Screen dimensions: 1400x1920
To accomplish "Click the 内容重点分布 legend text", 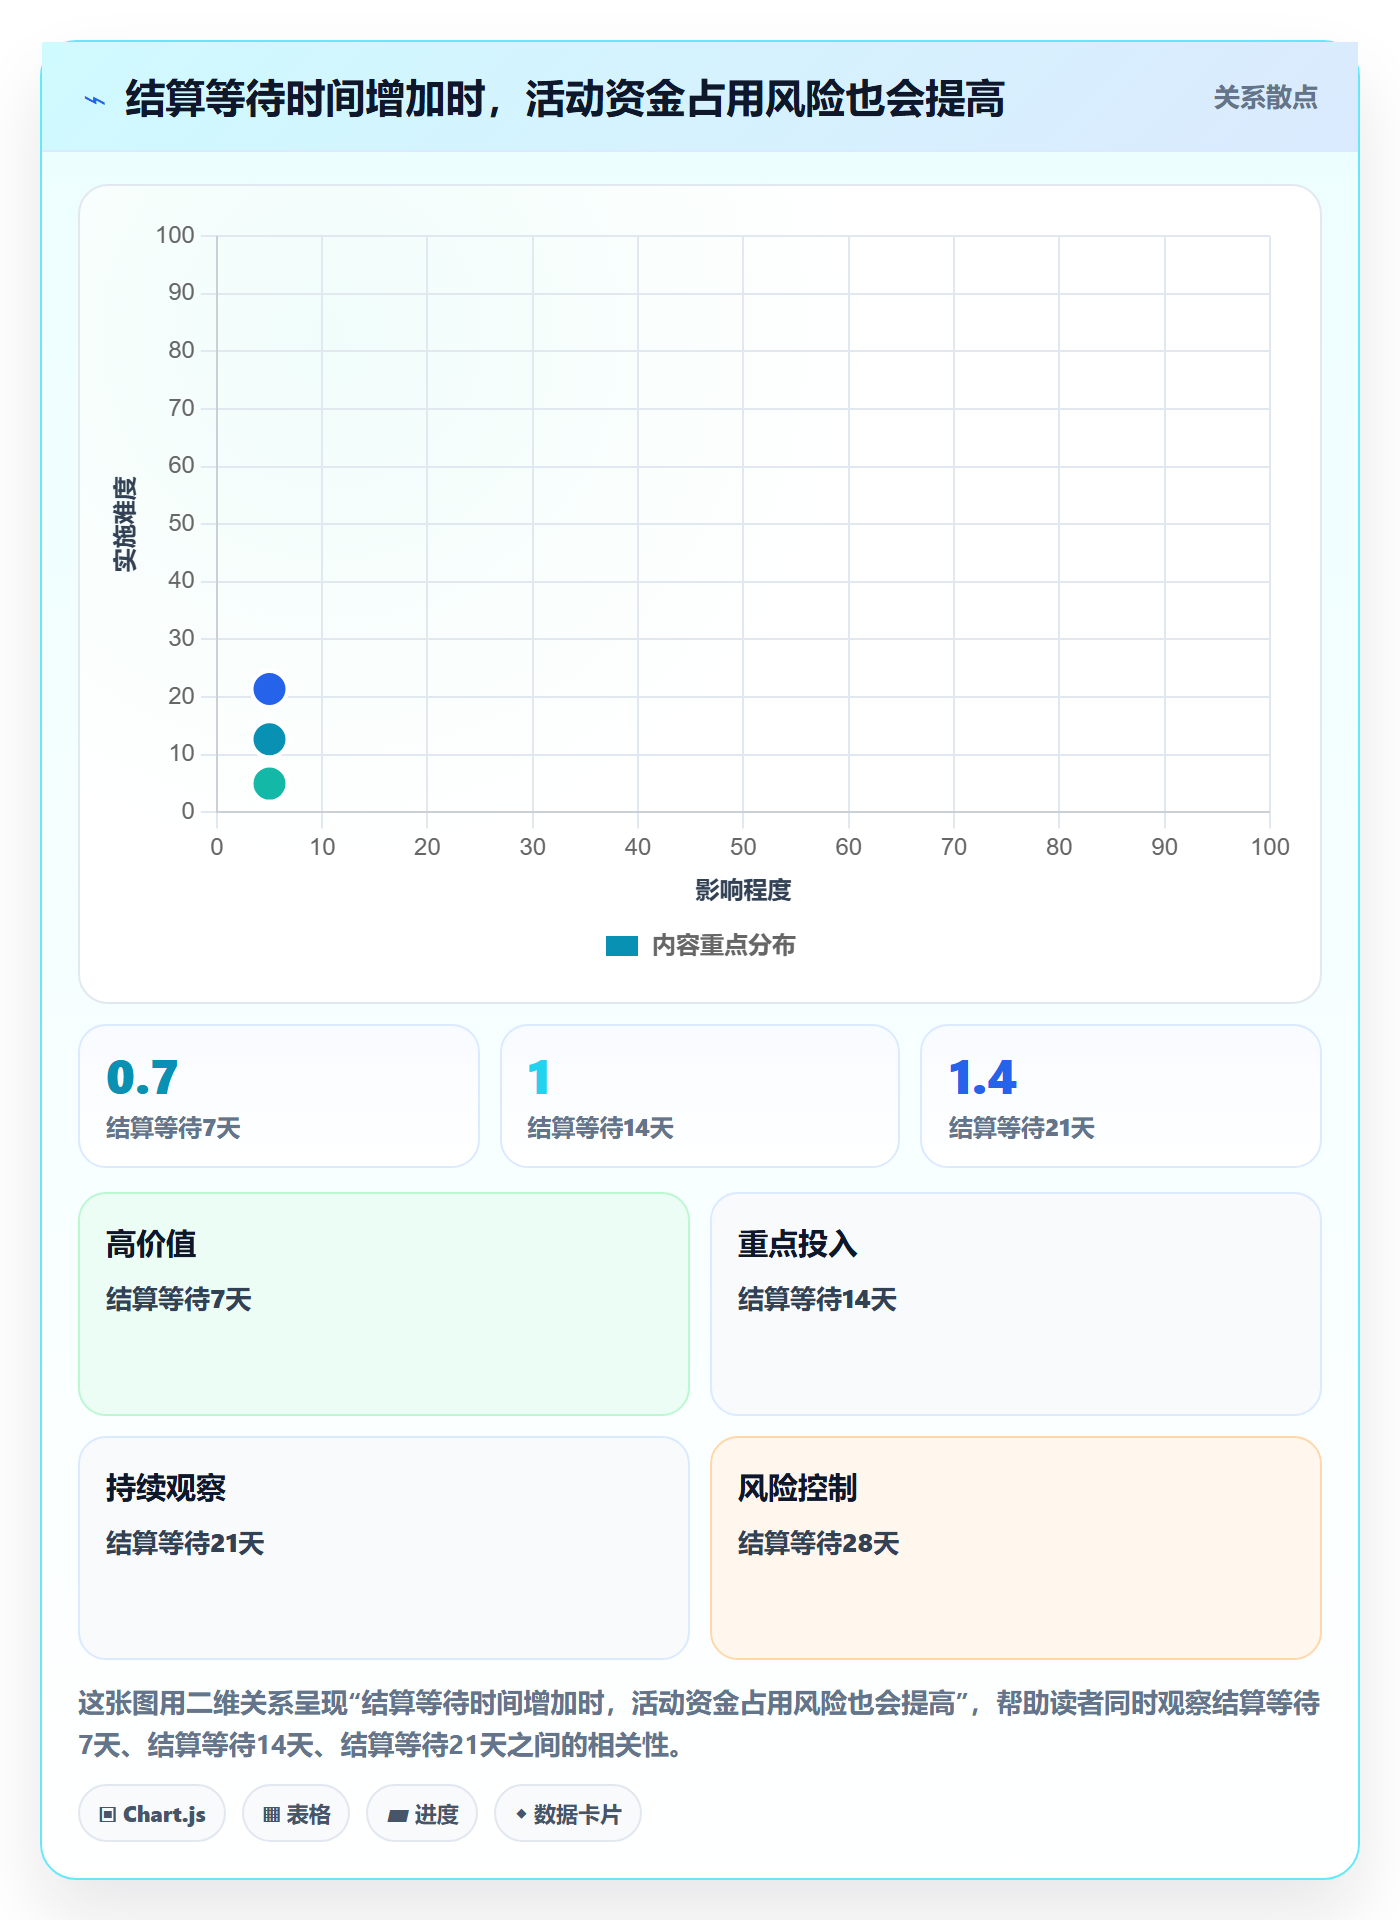I will point(723,946).
